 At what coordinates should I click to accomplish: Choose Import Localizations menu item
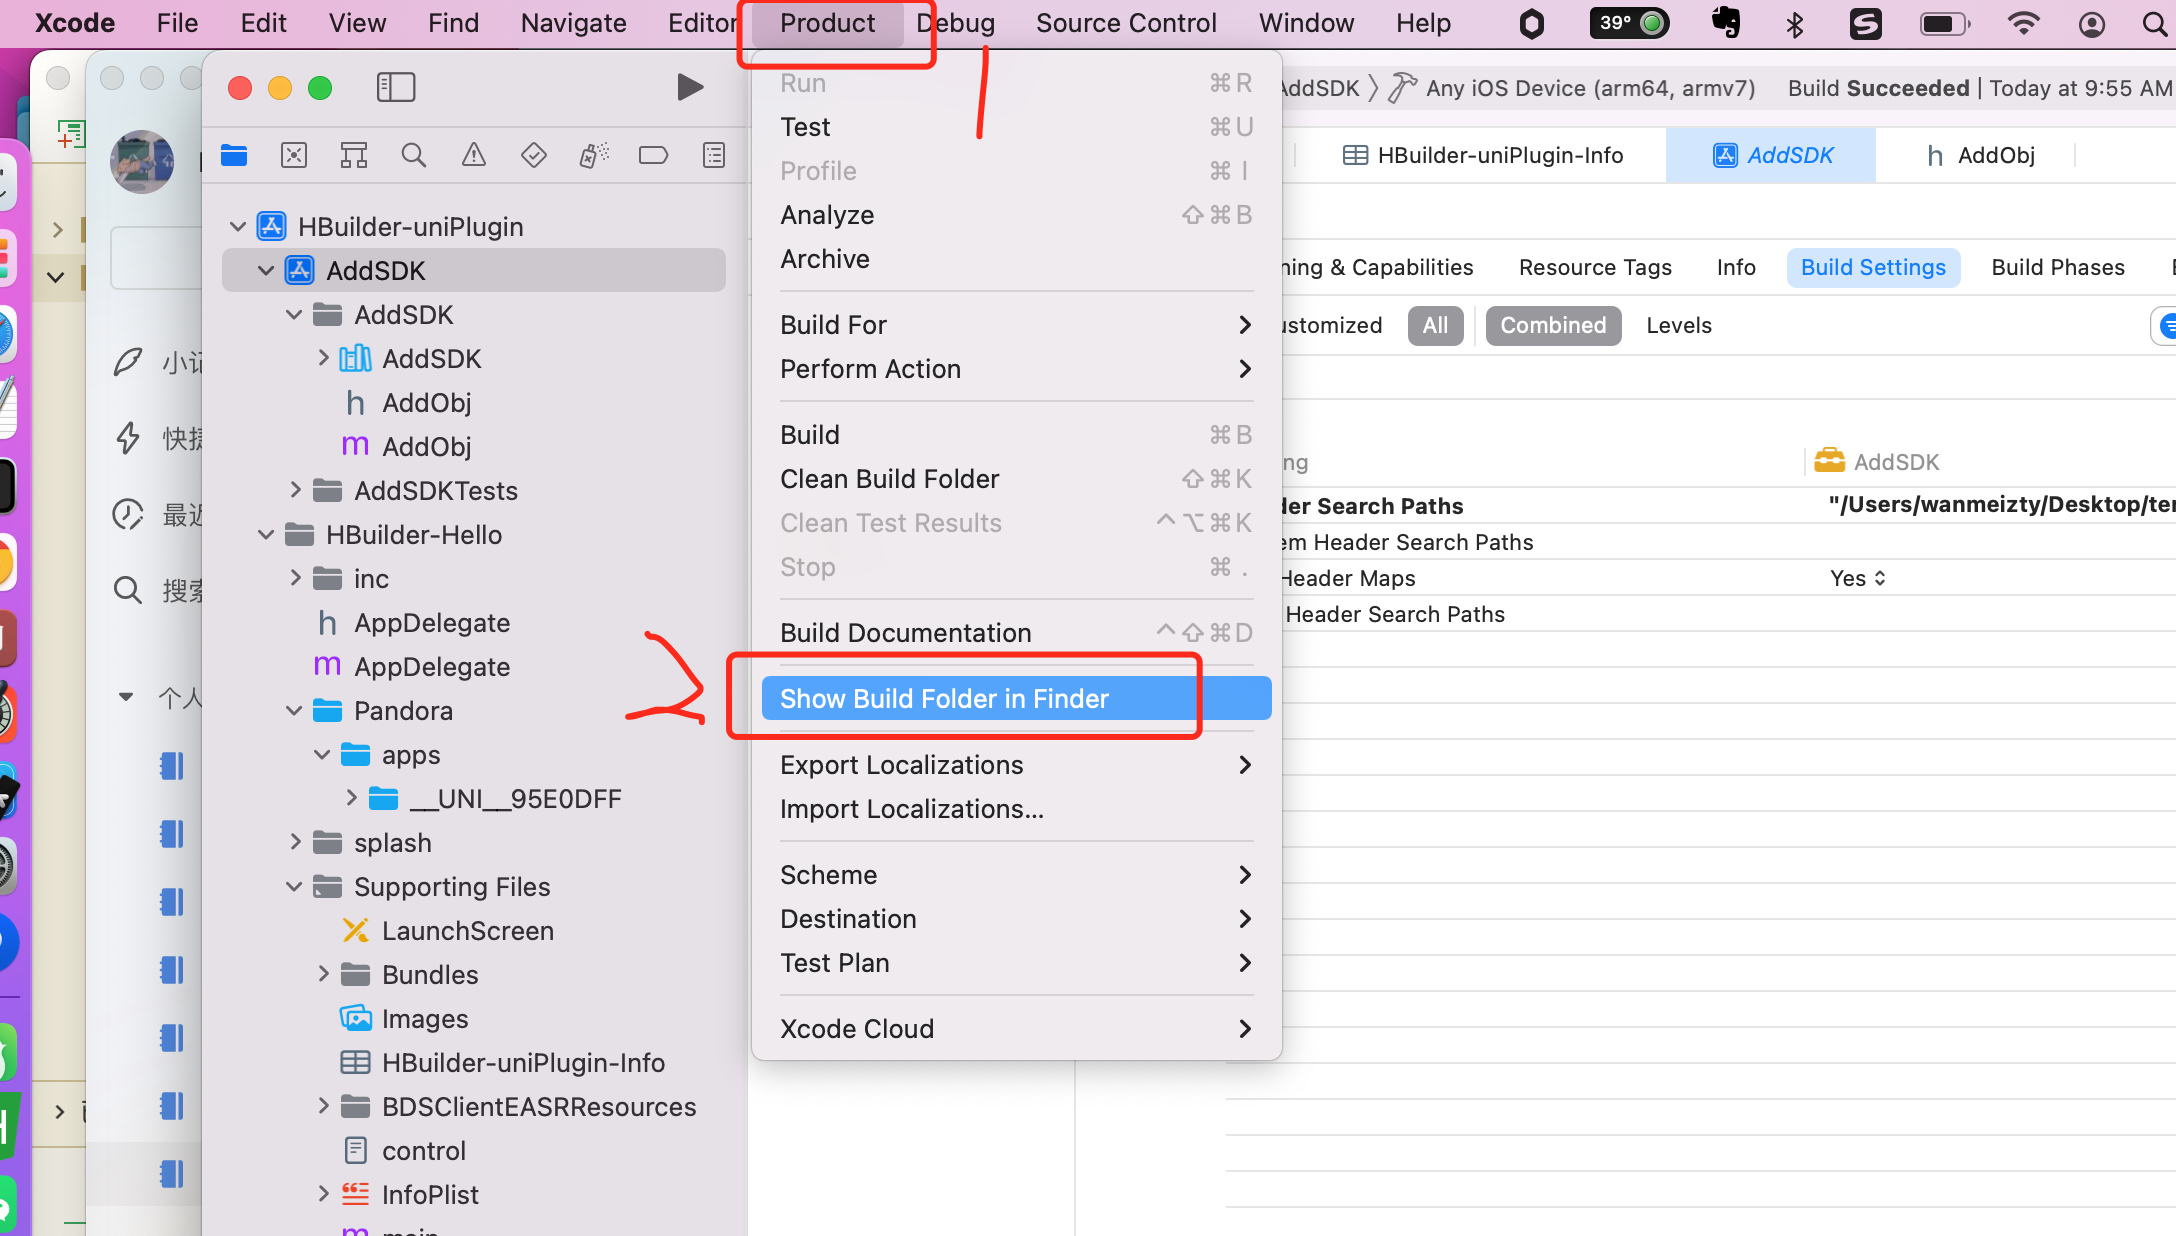tap(1016, 809)
